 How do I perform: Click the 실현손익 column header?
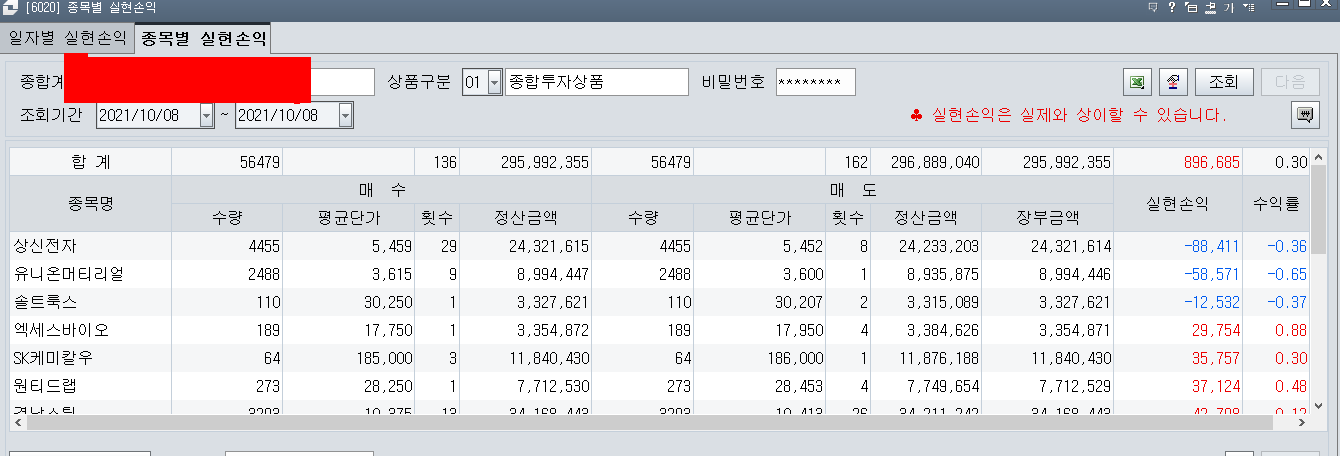[1178, 204]
